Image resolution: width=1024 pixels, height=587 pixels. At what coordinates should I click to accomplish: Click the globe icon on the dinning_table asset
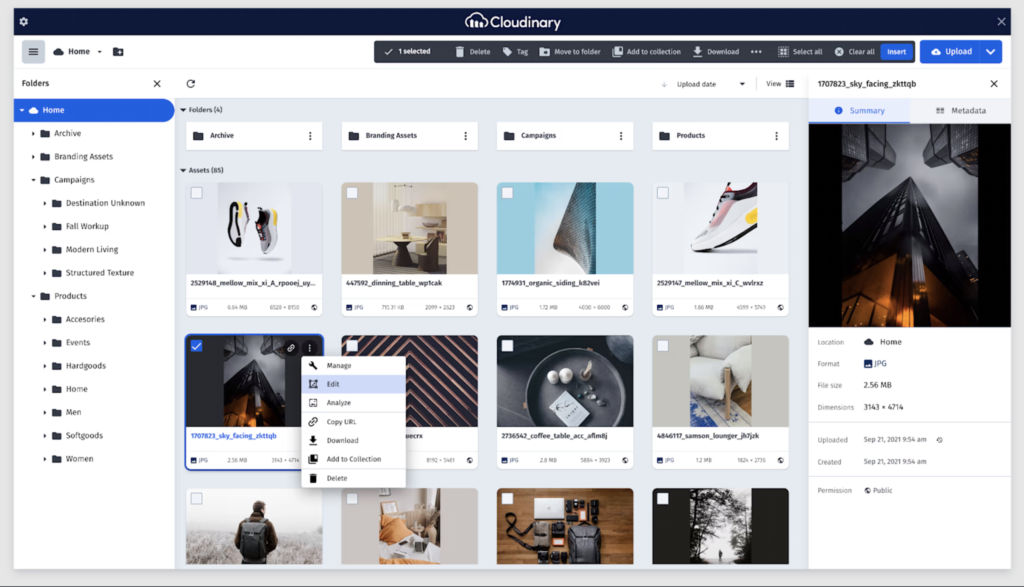click(470, 308)
